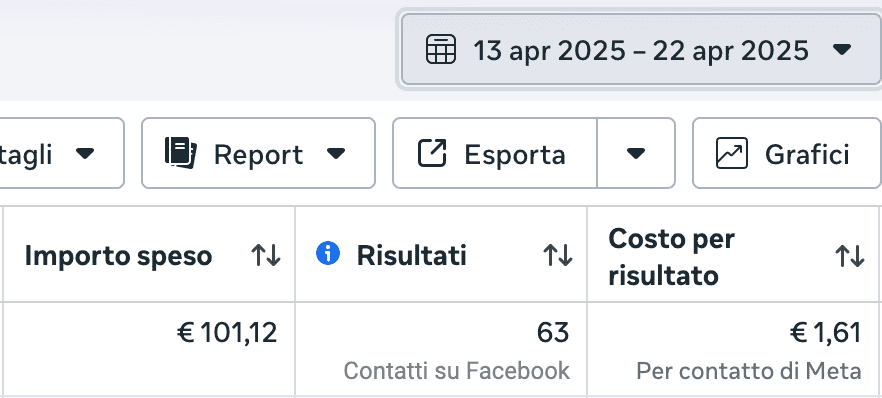Click the Risultati column header text
This screenshot has width=882, height=398.
[x=412, y=256]
